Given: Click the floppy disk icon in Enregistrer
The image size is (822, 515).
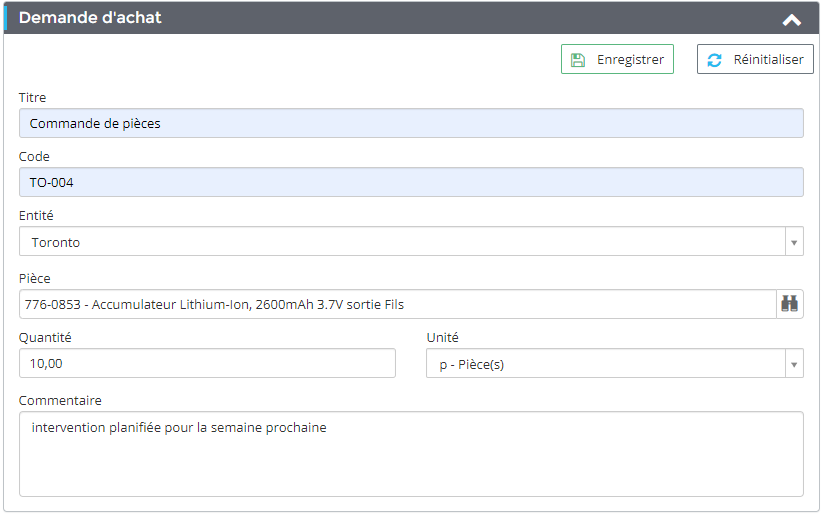Looking at the screenshot, I should click(578, 60).
